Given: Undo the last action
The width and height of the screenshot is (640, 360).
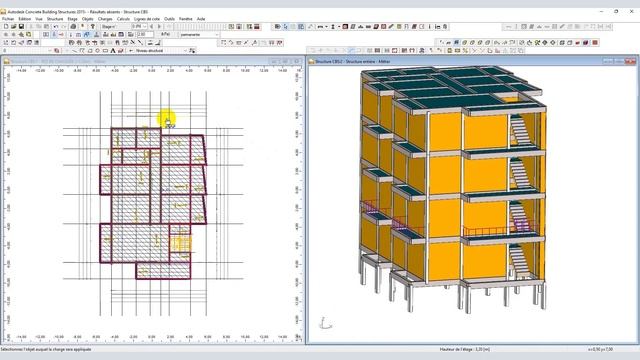Looking at the screenshot, I should (56, 27).
